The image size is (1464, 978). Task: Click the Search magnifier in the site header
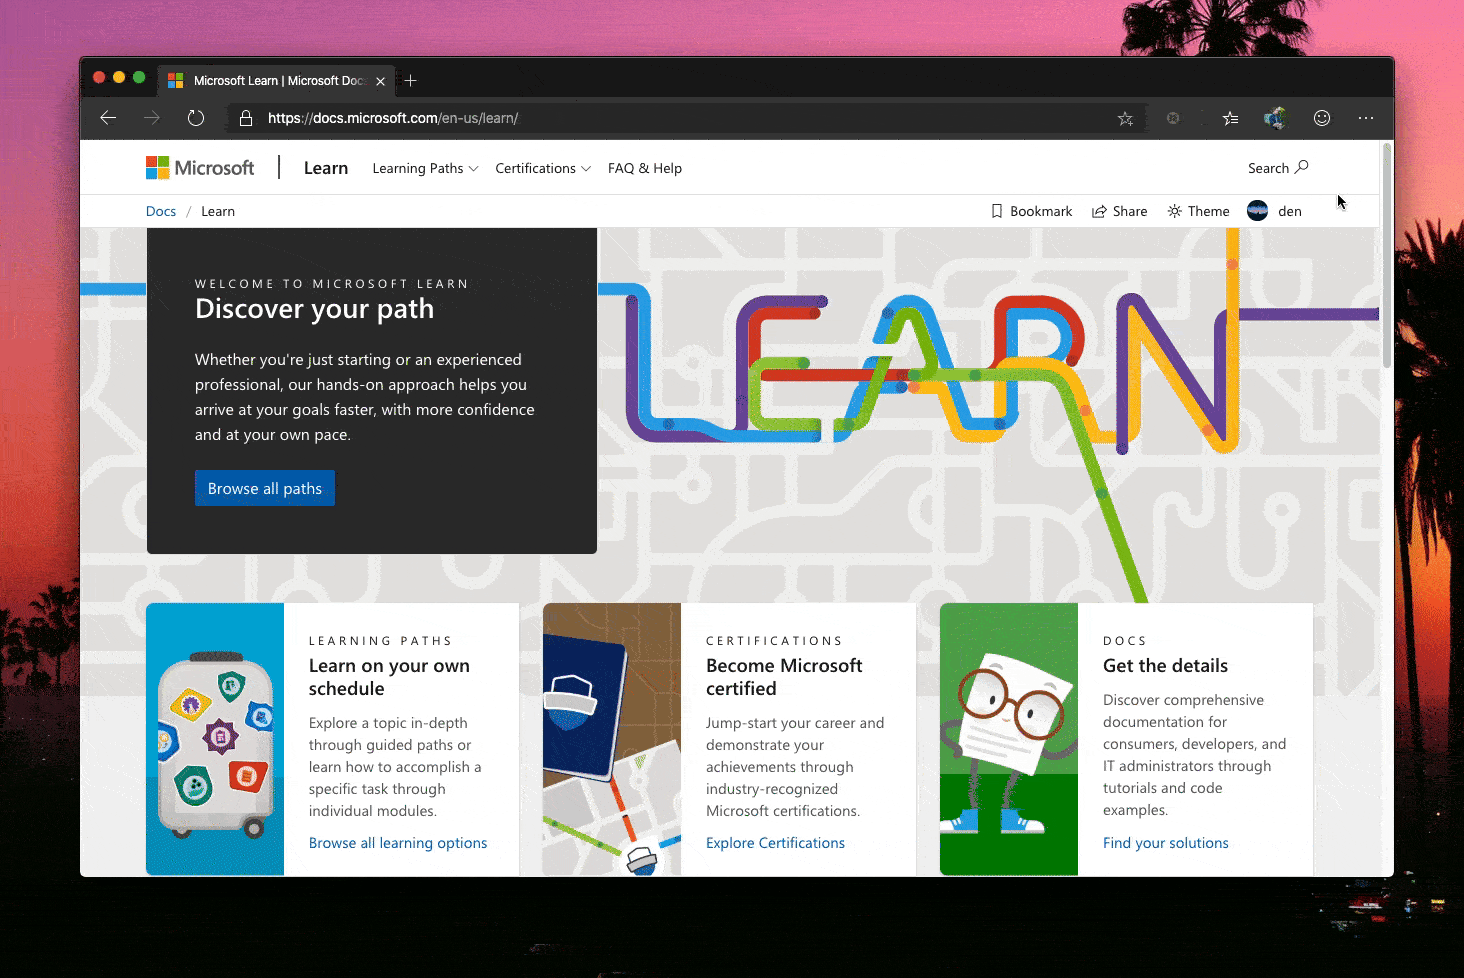tap(1278, 168)
